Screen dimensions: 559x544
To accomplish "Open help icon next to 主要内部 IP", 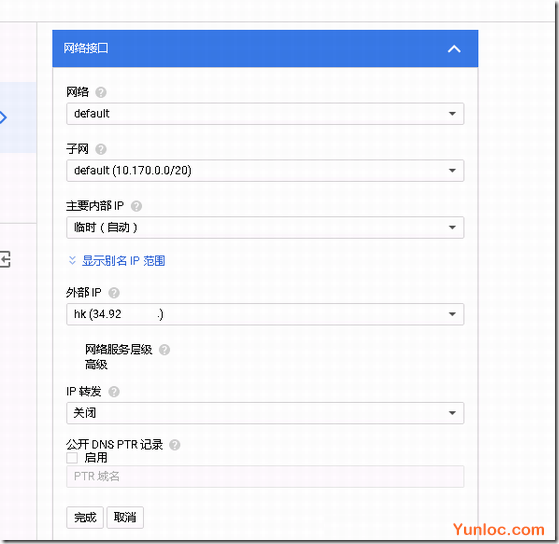I will click(x=136, y=206).
